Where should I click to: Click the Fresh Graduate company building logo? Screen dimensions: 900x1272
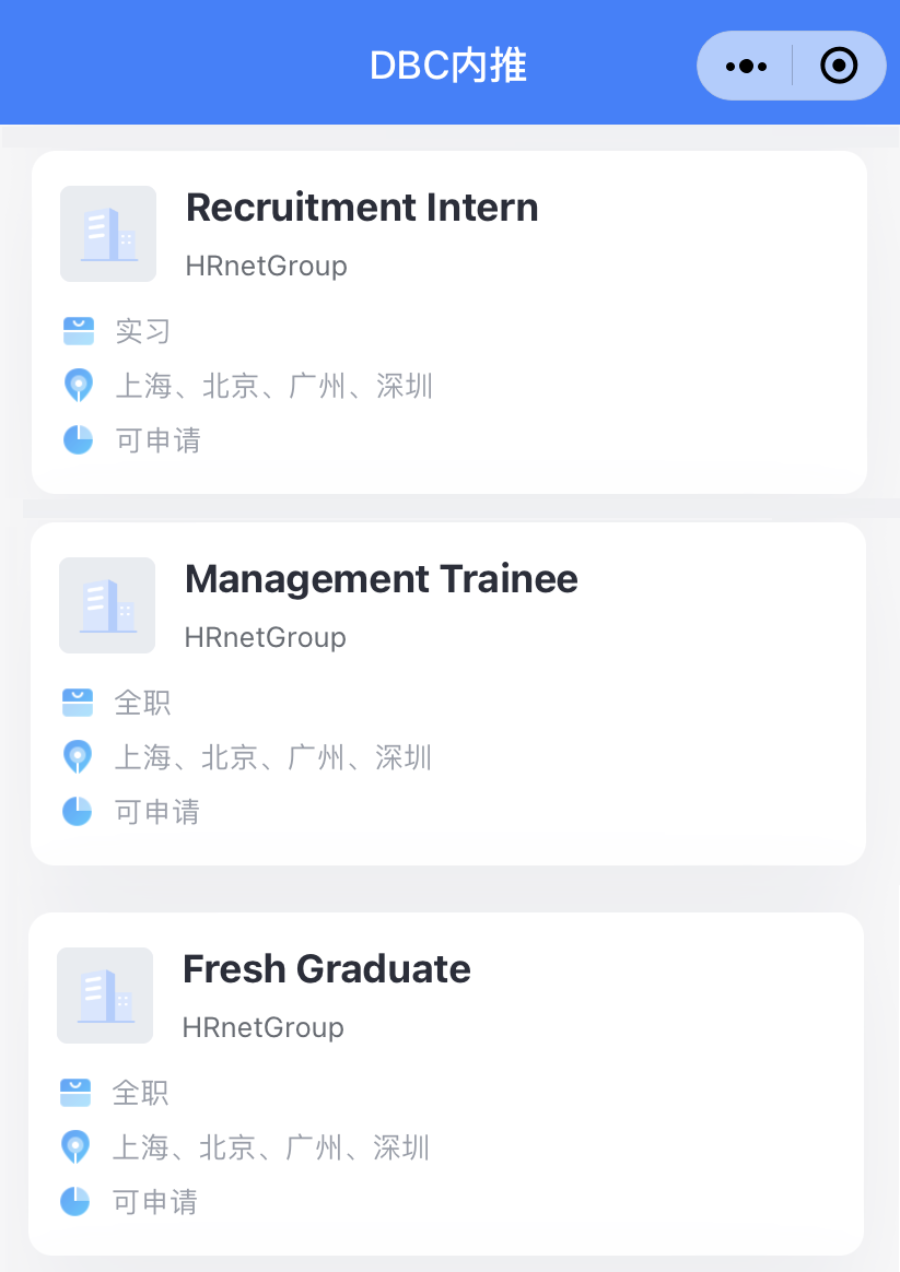pos(105,995)
